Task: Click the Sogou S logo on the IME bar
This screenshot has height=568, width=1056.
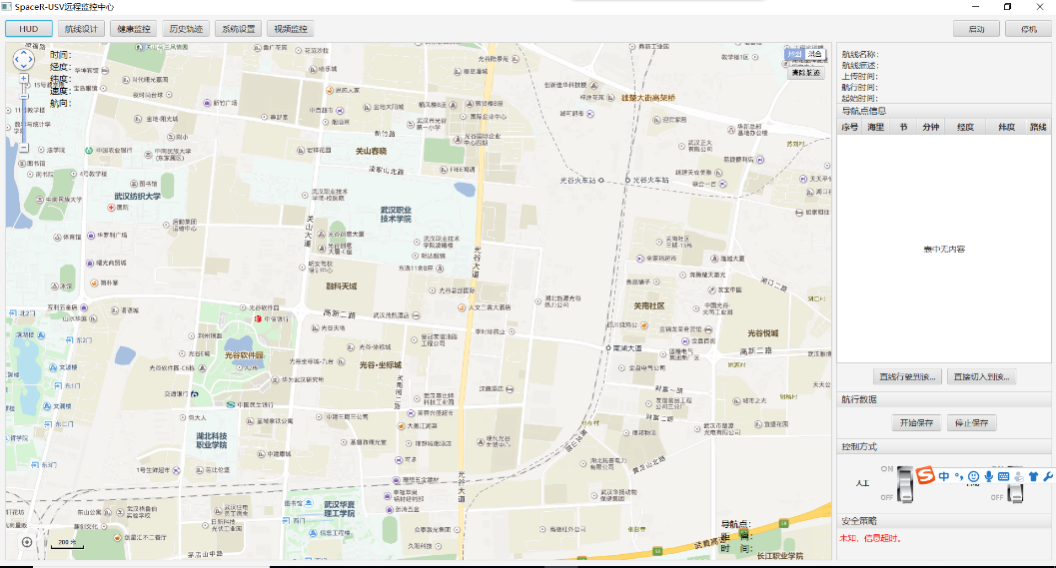Action: click(x=925, y=476)
